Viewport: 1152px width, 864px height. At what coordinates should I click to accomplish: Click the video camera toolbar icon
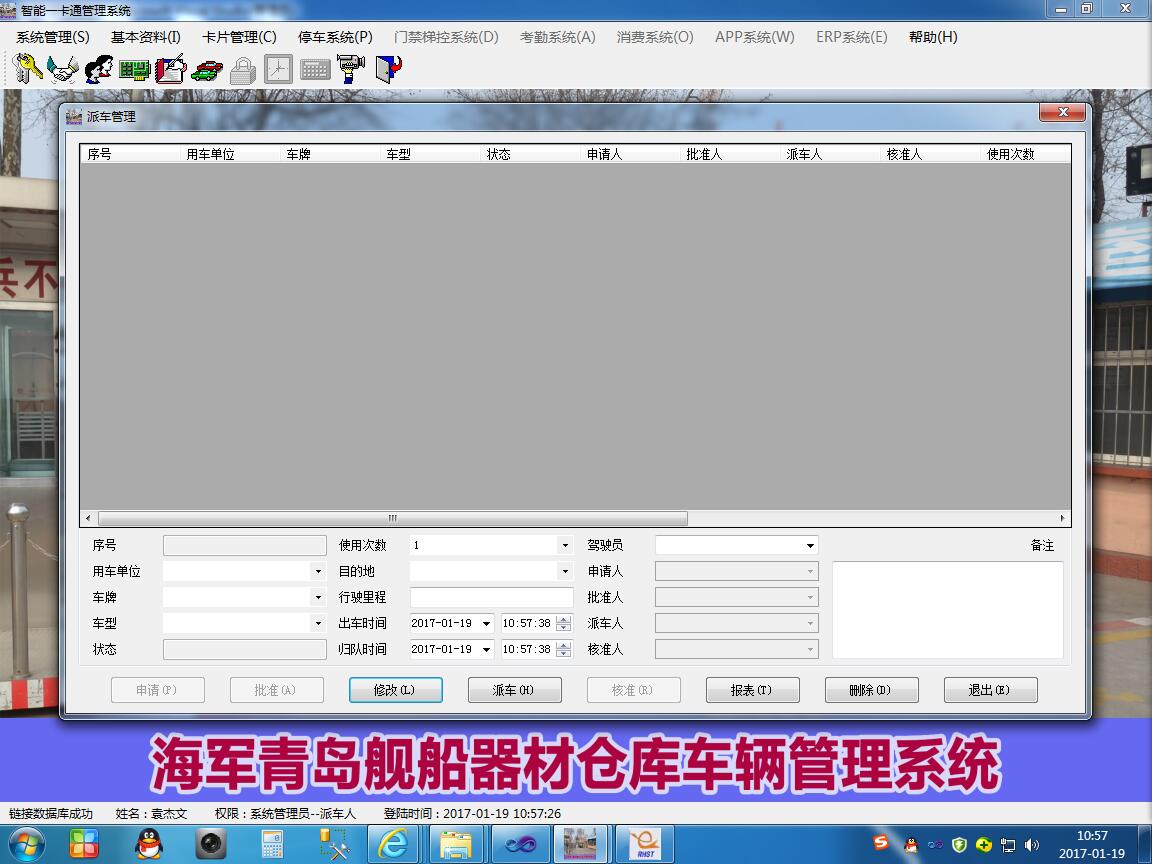pyautogui.click(x=351, y=68)
